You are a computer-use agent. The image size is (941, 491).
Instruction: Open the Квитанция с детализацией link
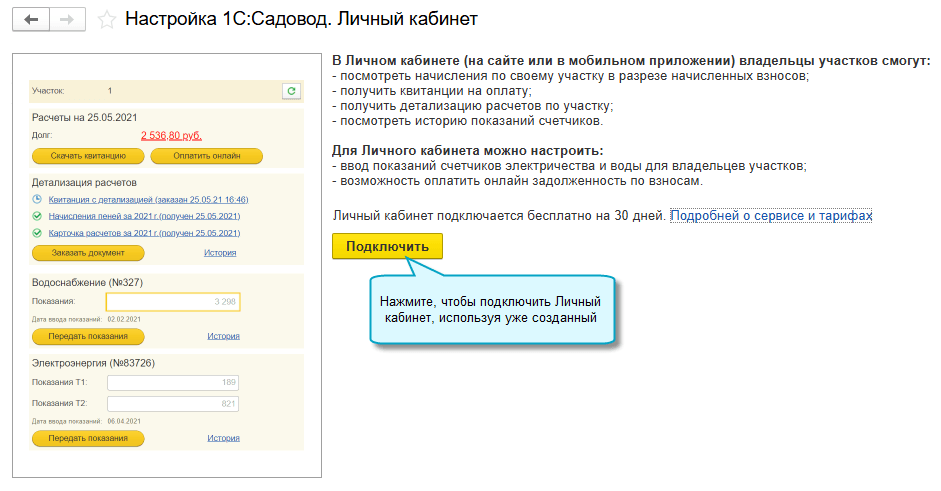pos(148,199)
